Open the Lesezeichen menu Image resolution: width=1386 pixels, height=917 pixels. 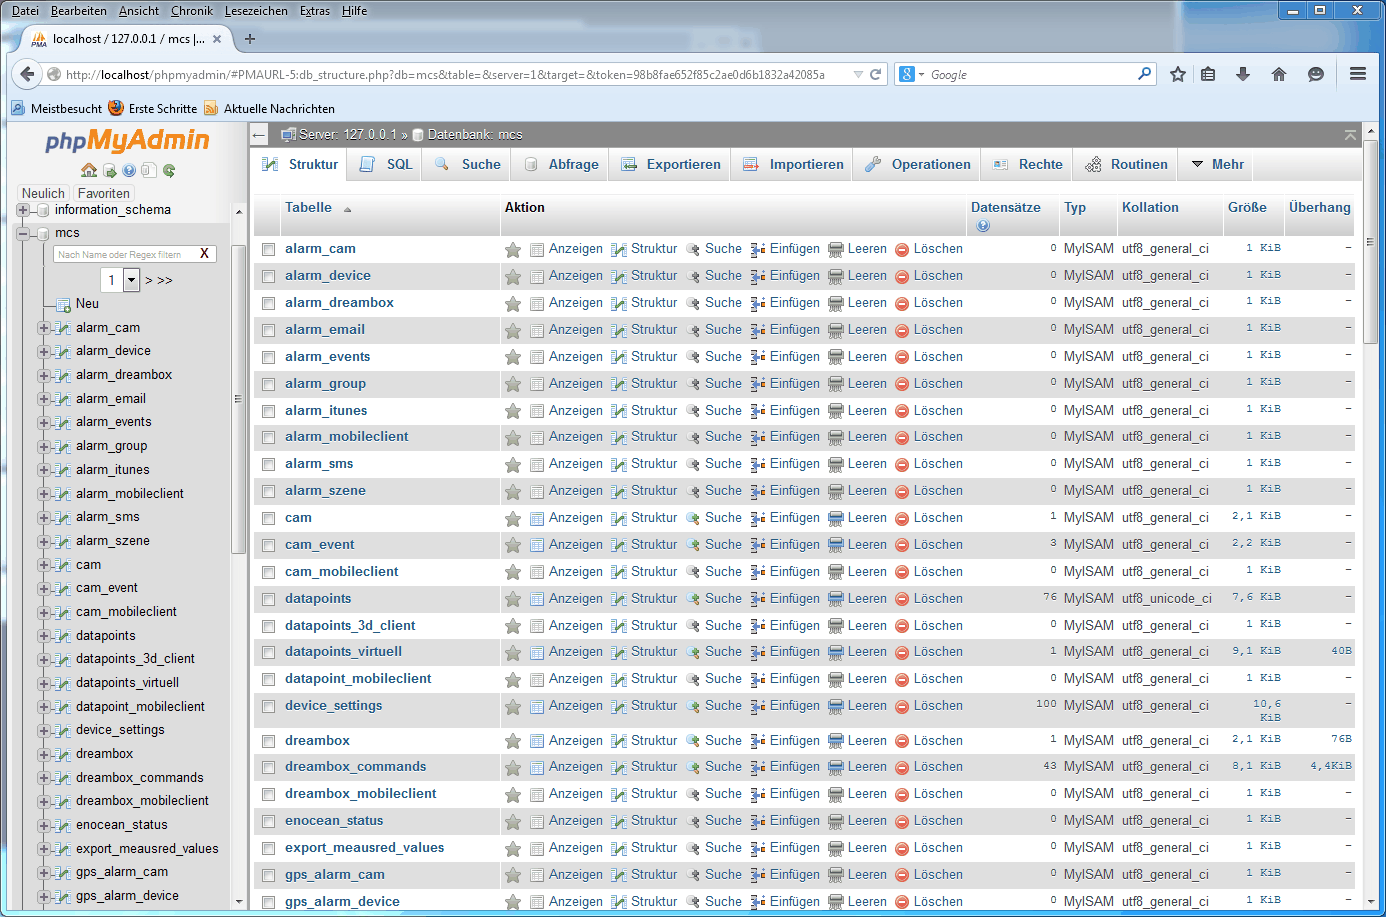click(256, 11)
